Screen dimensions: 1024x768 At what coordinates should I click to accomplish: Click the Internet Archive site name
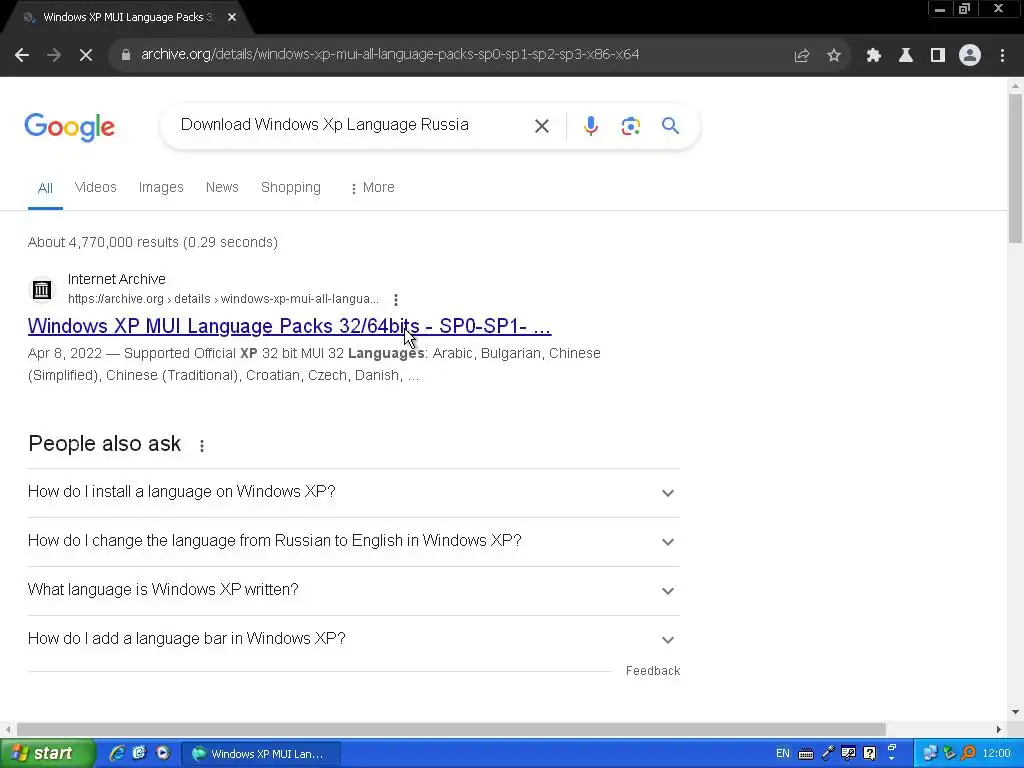point(116,279)
